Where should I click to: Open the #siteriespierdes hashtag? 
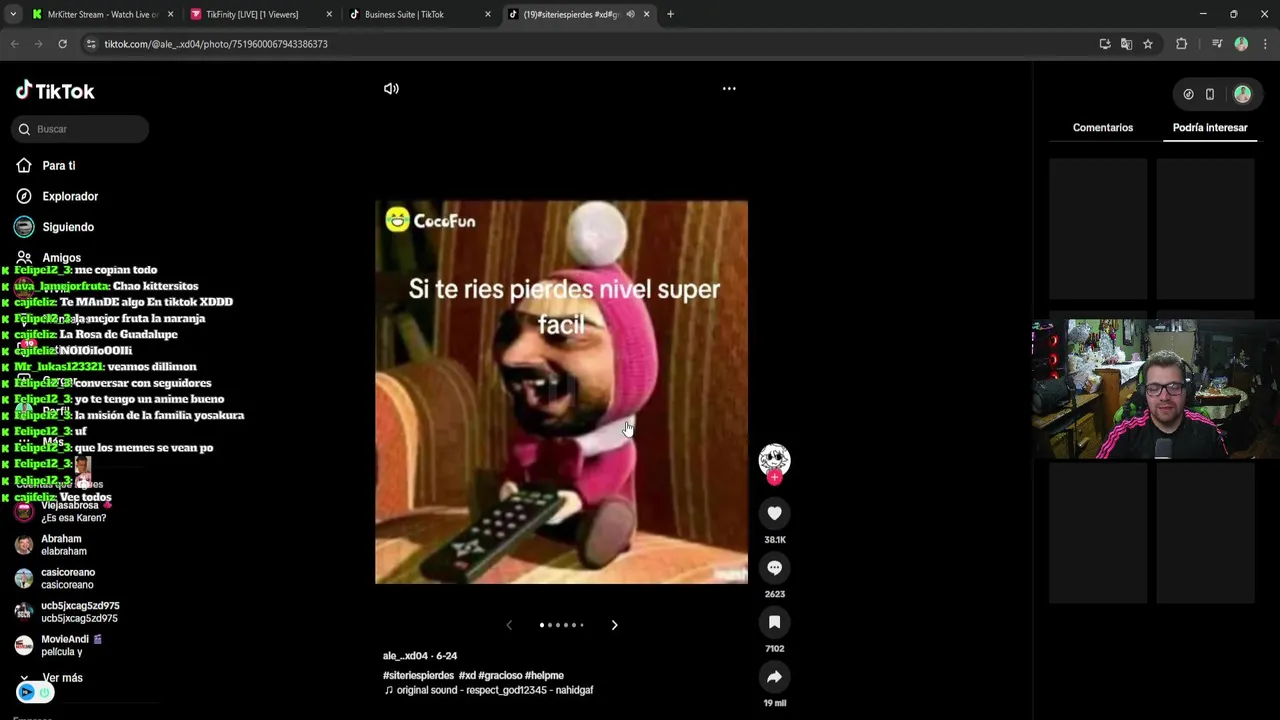tap(418, 676)
